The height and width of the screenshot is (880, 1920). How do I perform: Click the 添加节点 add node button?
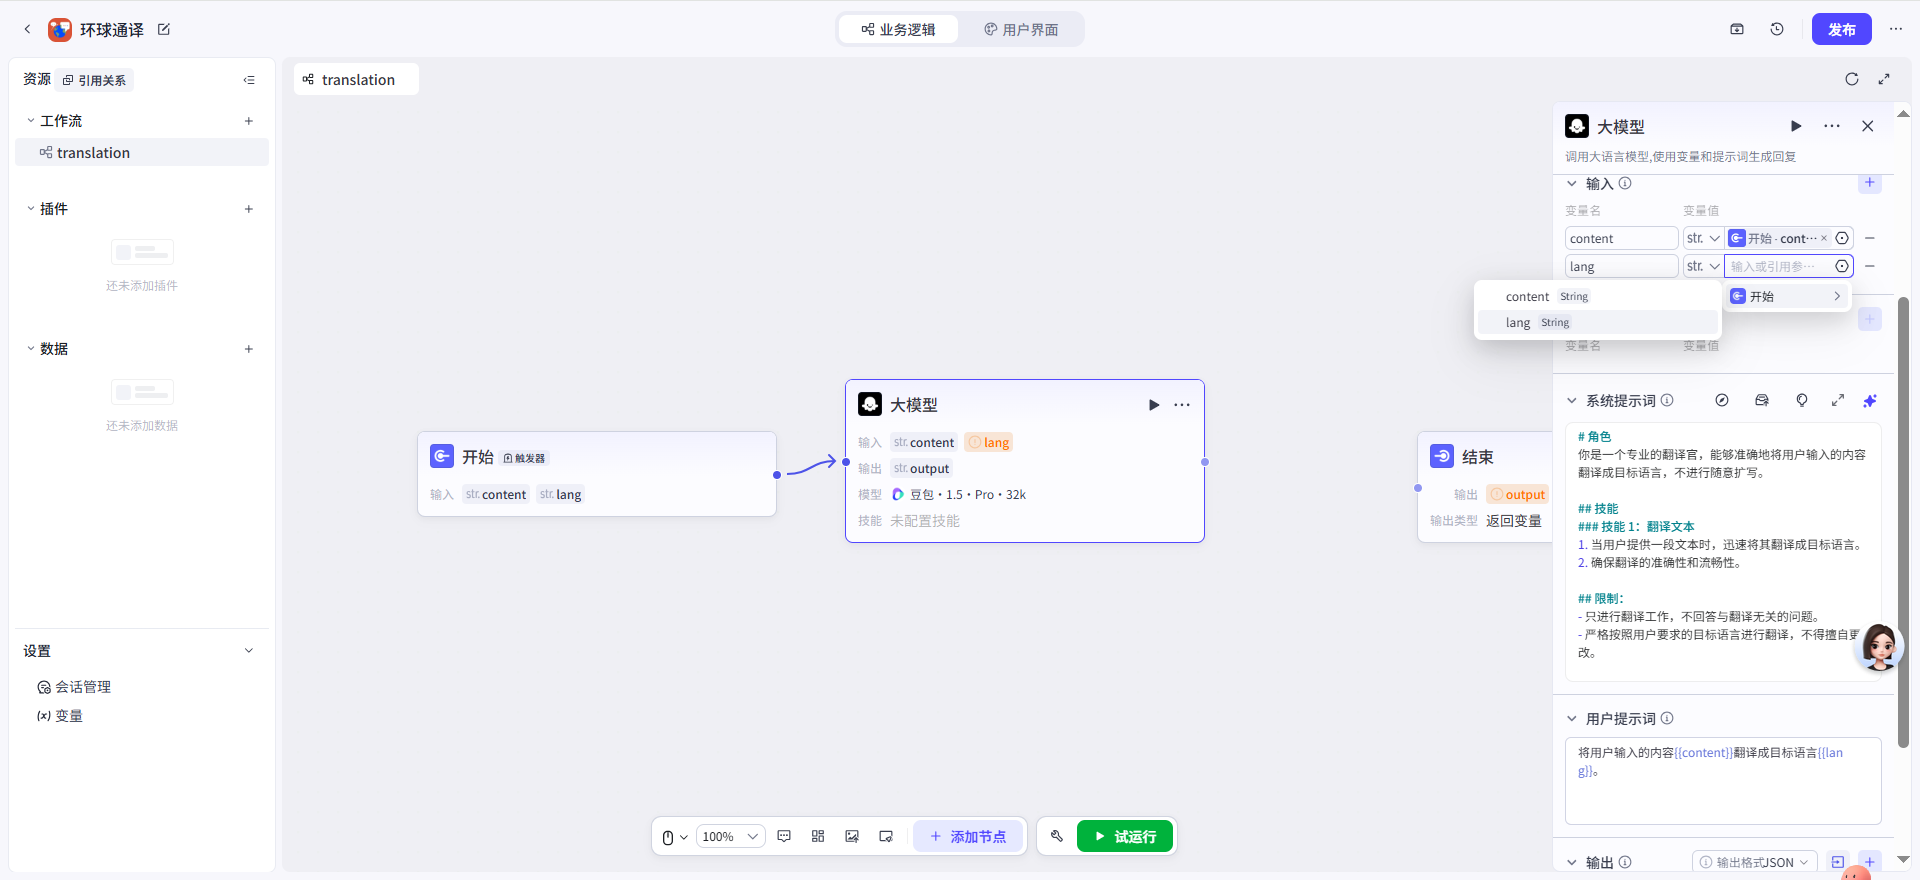[968, 836]
